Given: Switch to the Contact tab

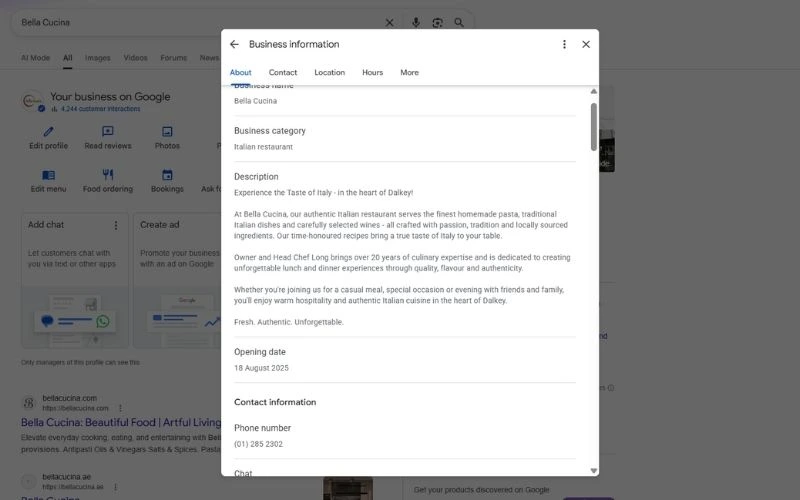Looking at the screenshot, I should coord(283,72).
